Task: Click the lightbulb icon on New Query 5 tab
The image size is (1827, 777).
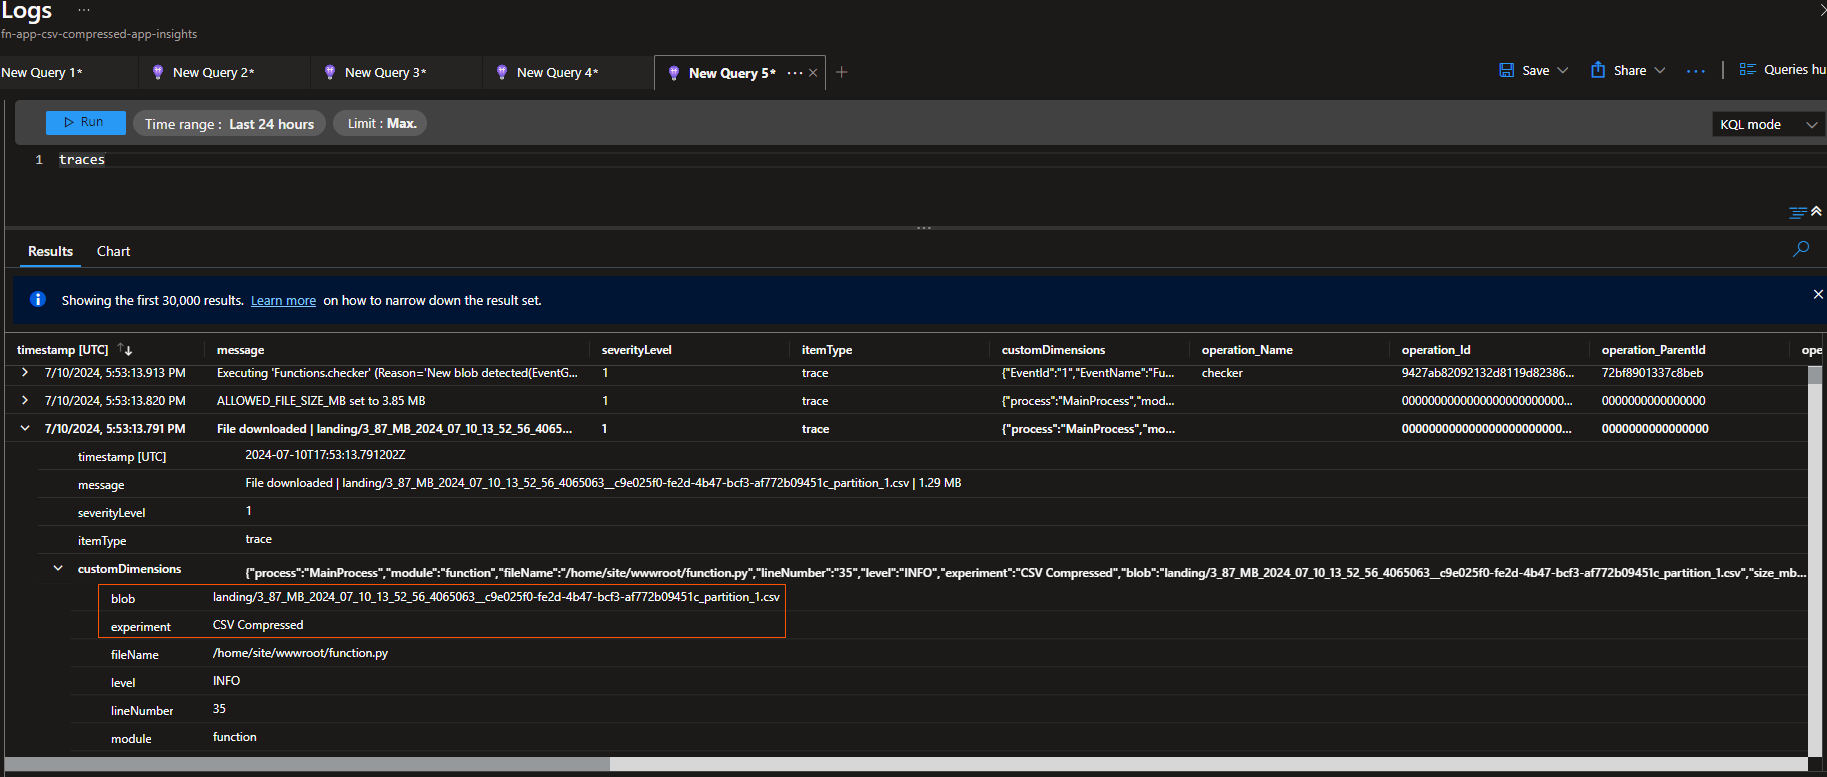Action: pos(674,73)
